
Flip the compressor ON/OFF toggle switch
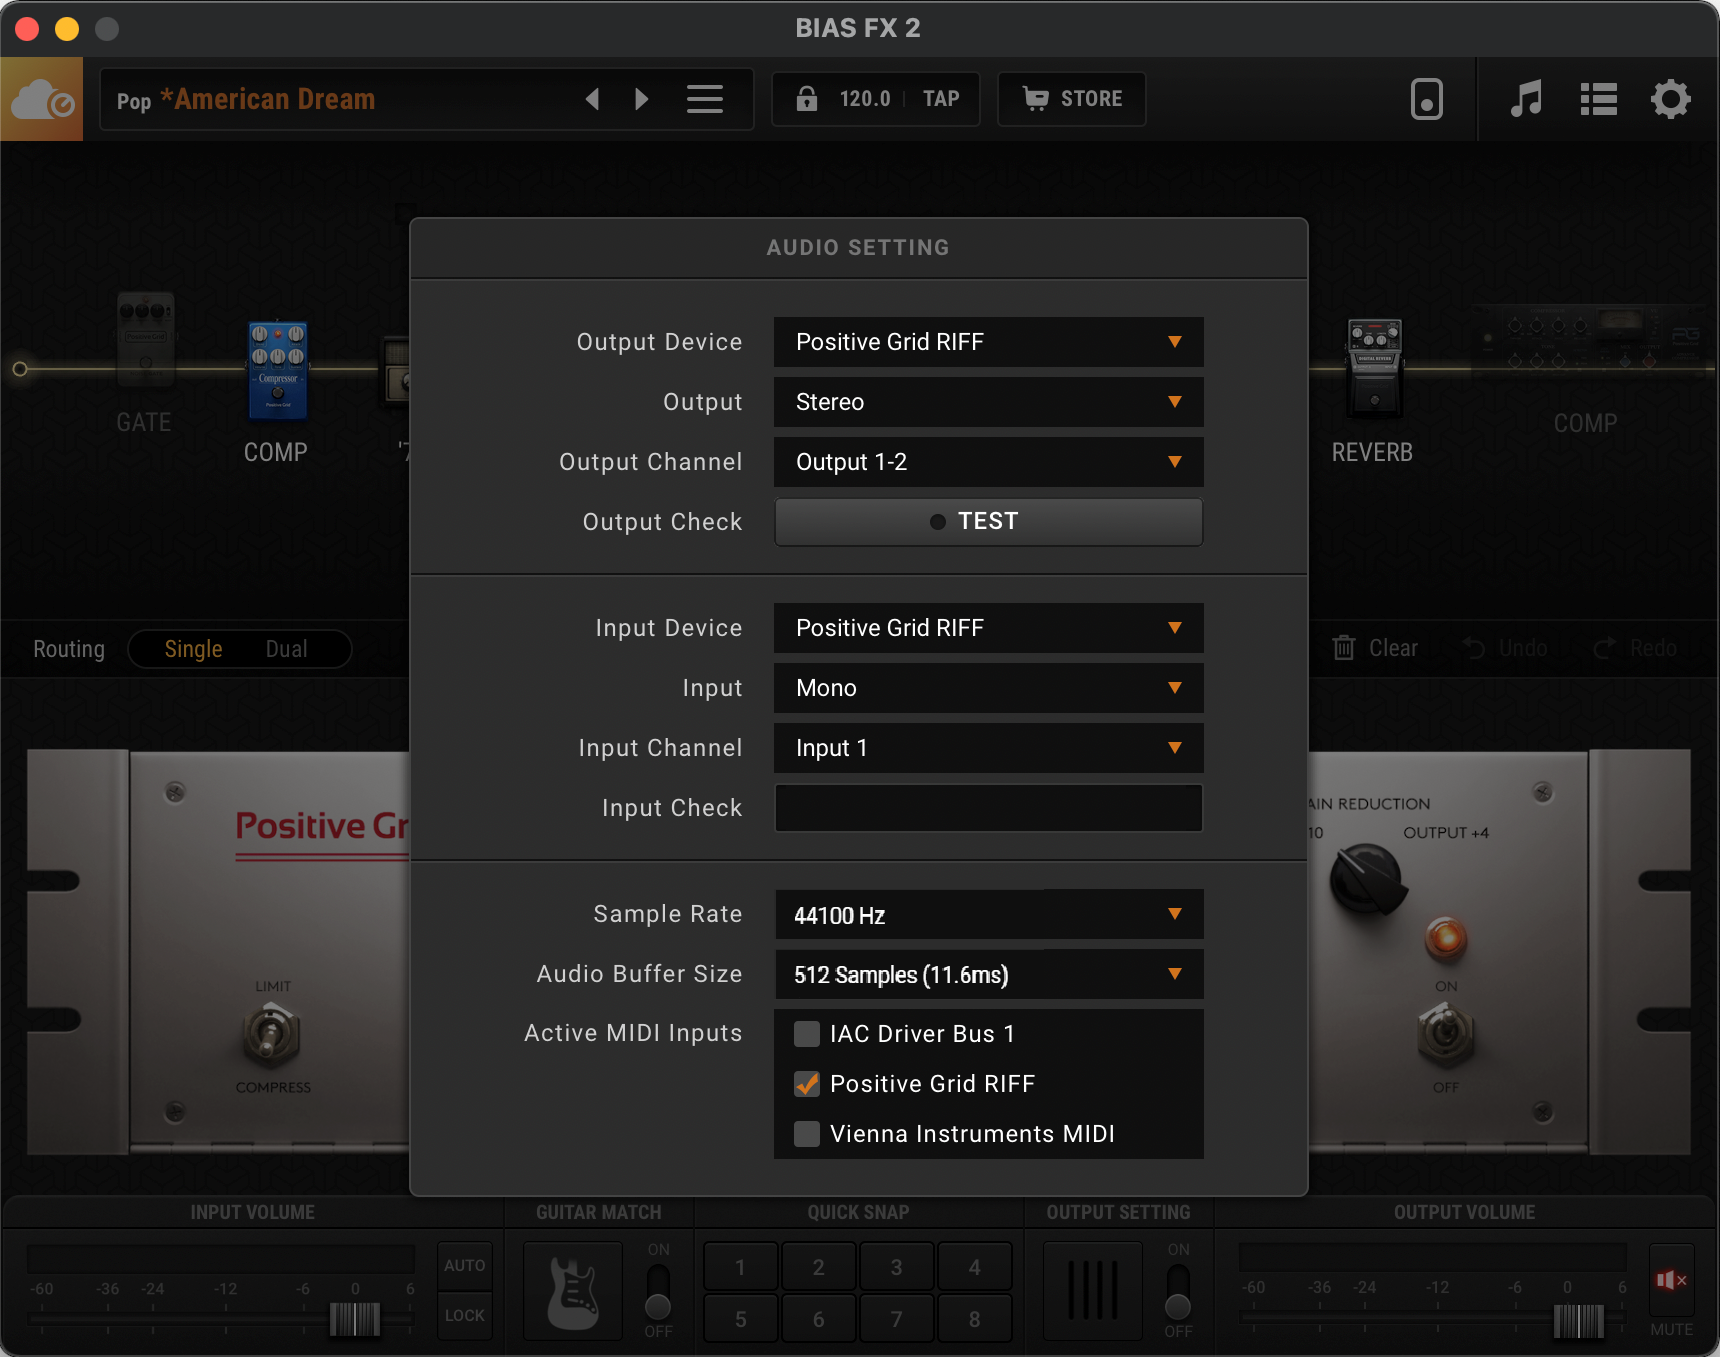1445,1035
